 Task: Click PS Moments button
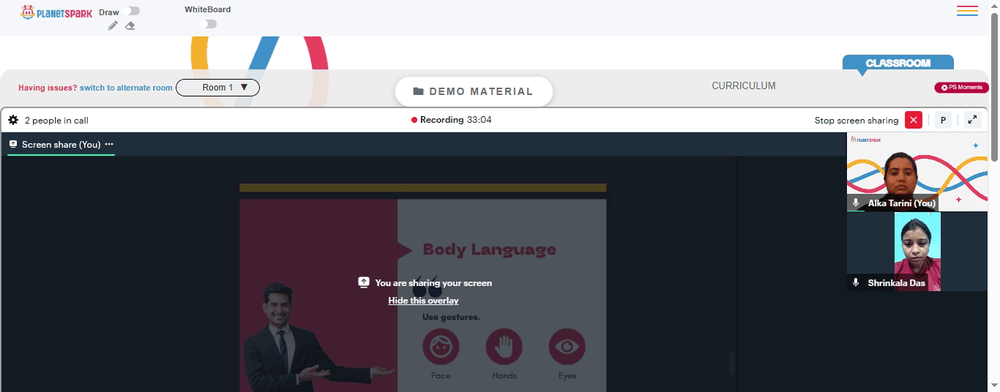962,88
